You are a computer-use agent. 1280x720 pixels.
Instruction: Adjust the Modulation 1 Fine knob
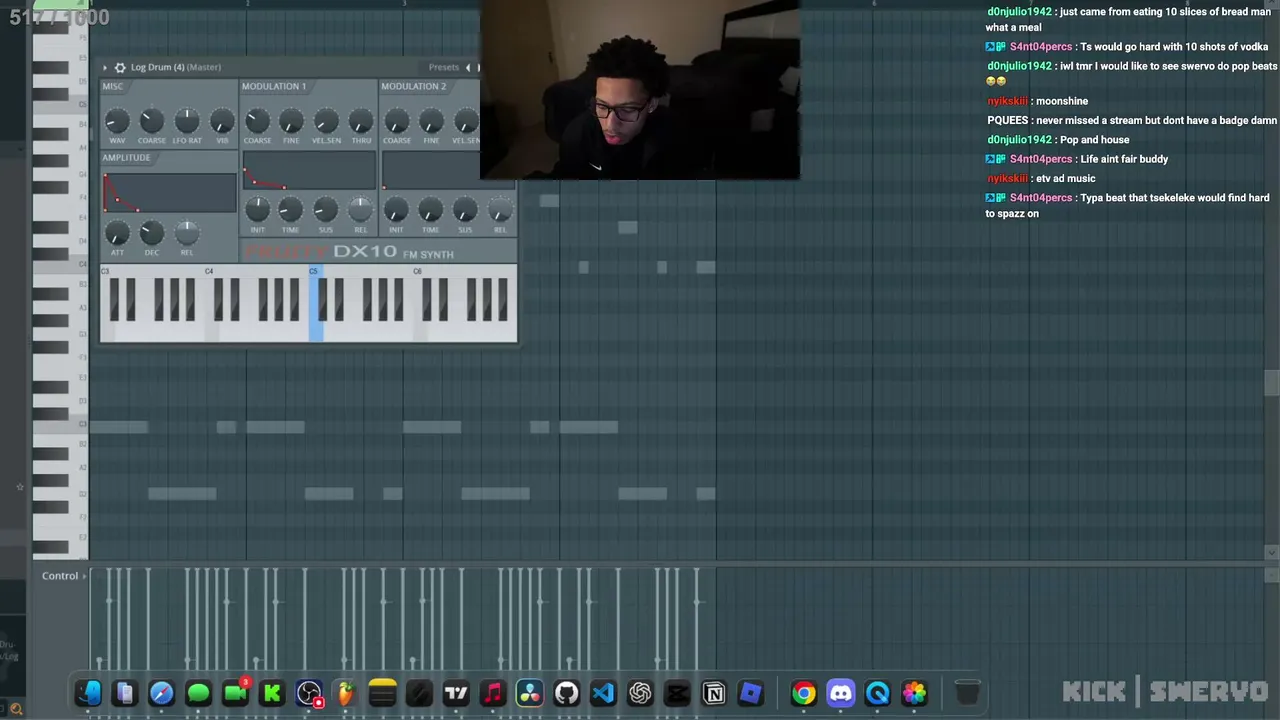(x=291, y=121)
